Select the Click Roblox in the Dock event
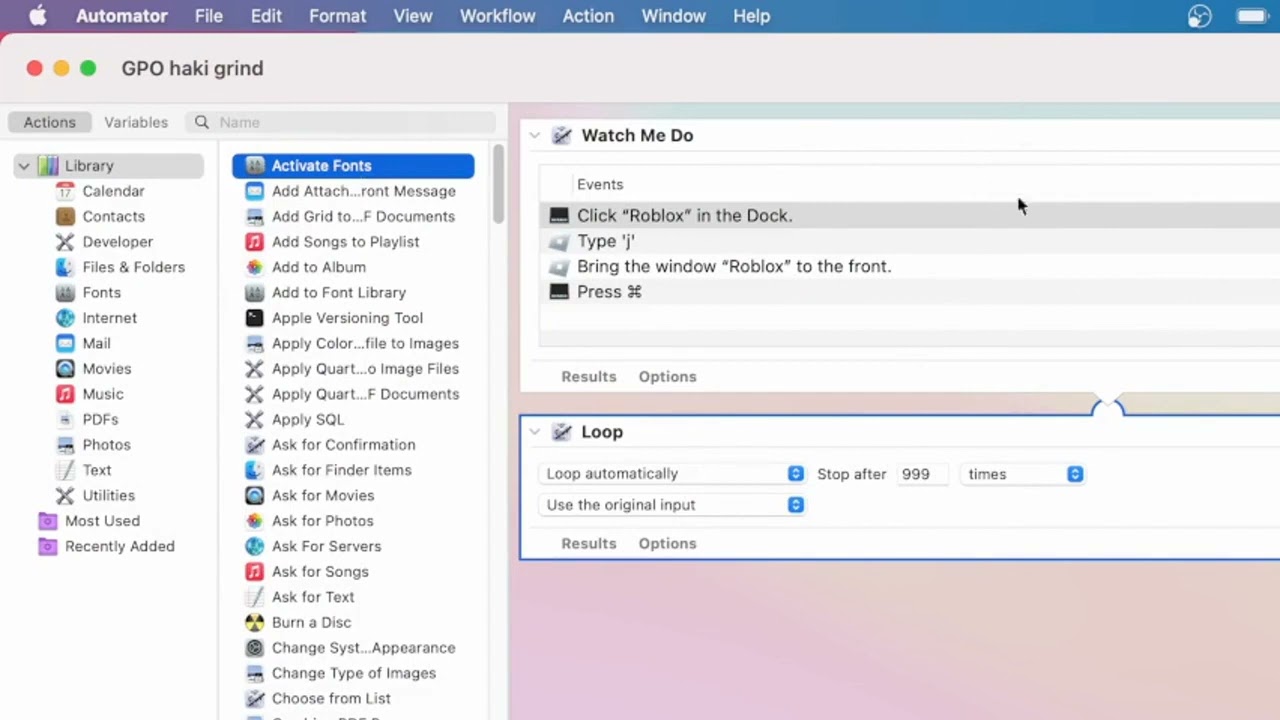The height and width of the screenshot is (720, 1280). coord(909,215)
